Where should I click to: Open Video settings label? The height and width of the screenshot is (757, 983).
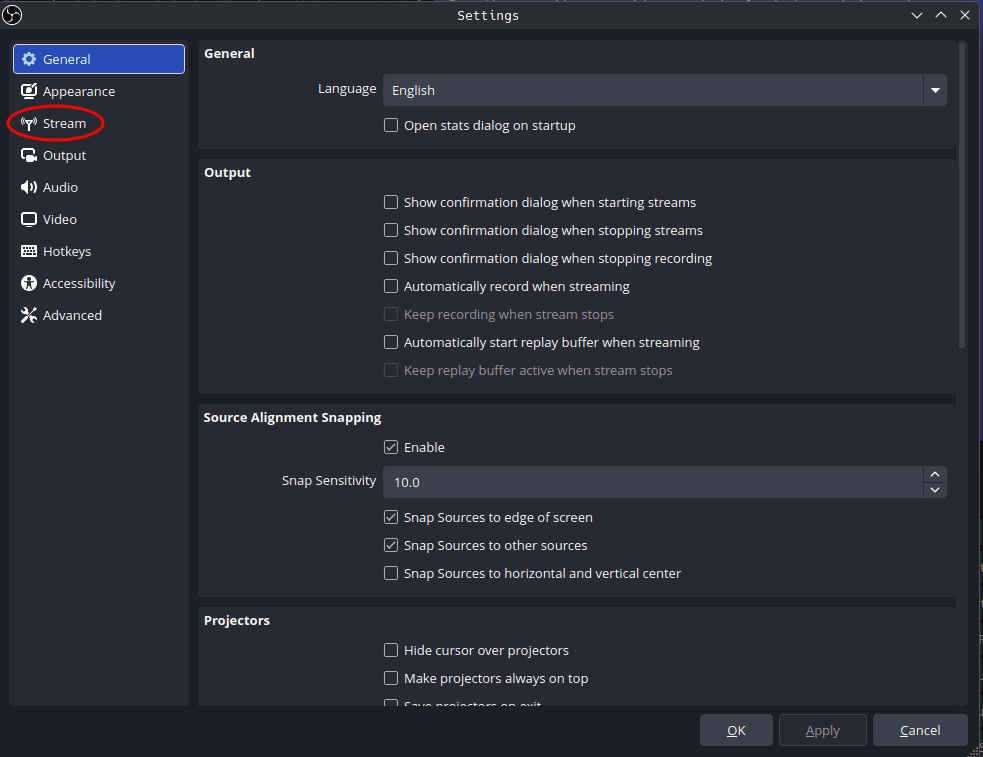click(x=60, y=219)
